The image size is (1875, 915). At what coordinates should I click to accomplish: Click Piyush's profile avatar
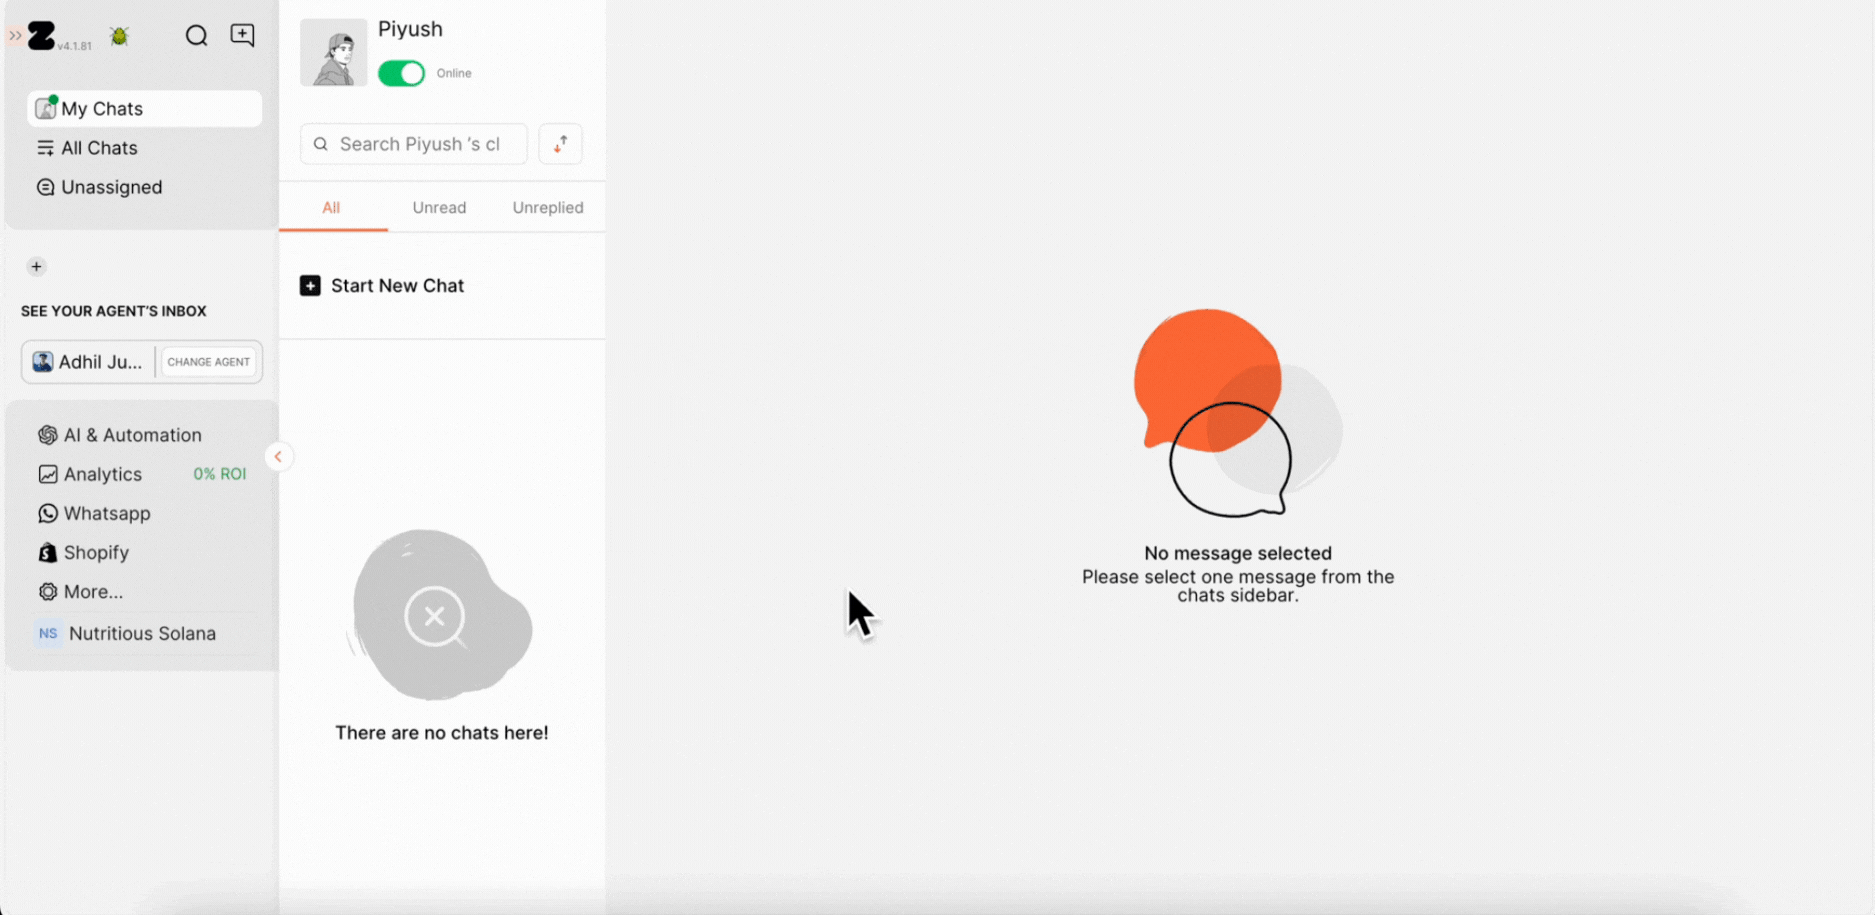334,52
